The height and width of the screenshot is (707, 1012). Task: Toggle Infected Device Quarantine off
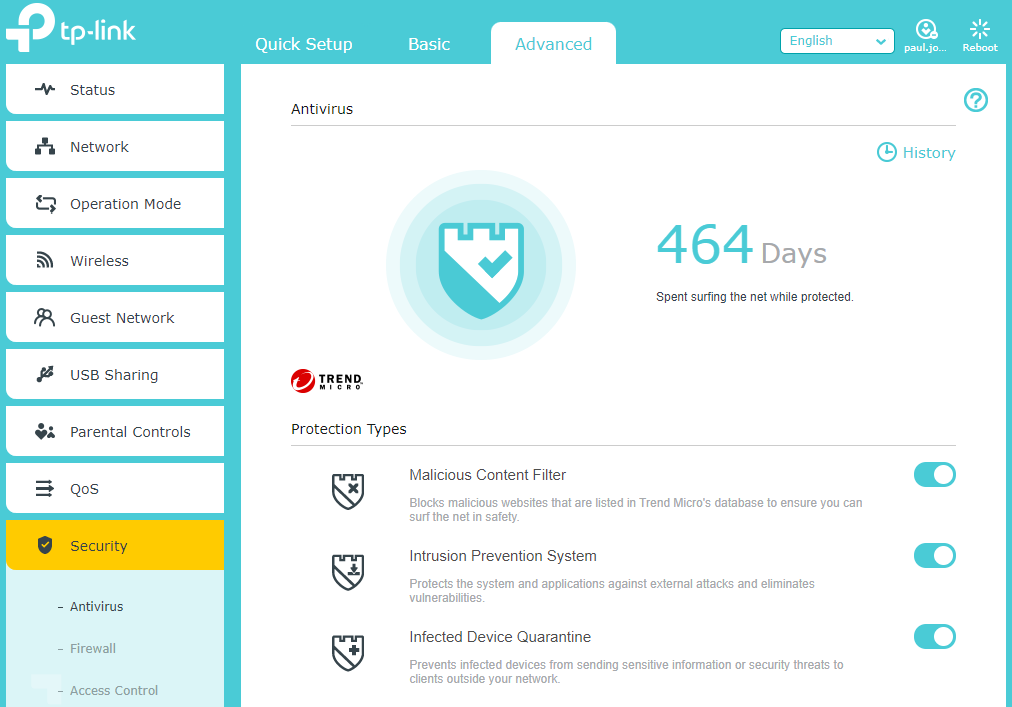(935, 637)
